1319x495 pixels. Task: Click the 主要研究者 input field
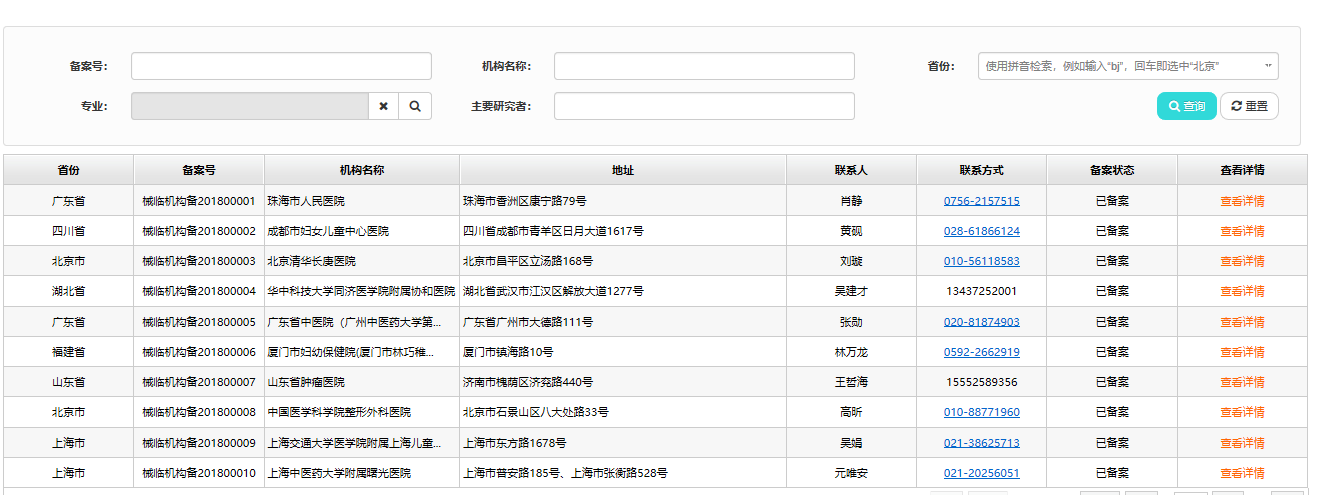tap(704, 106)
